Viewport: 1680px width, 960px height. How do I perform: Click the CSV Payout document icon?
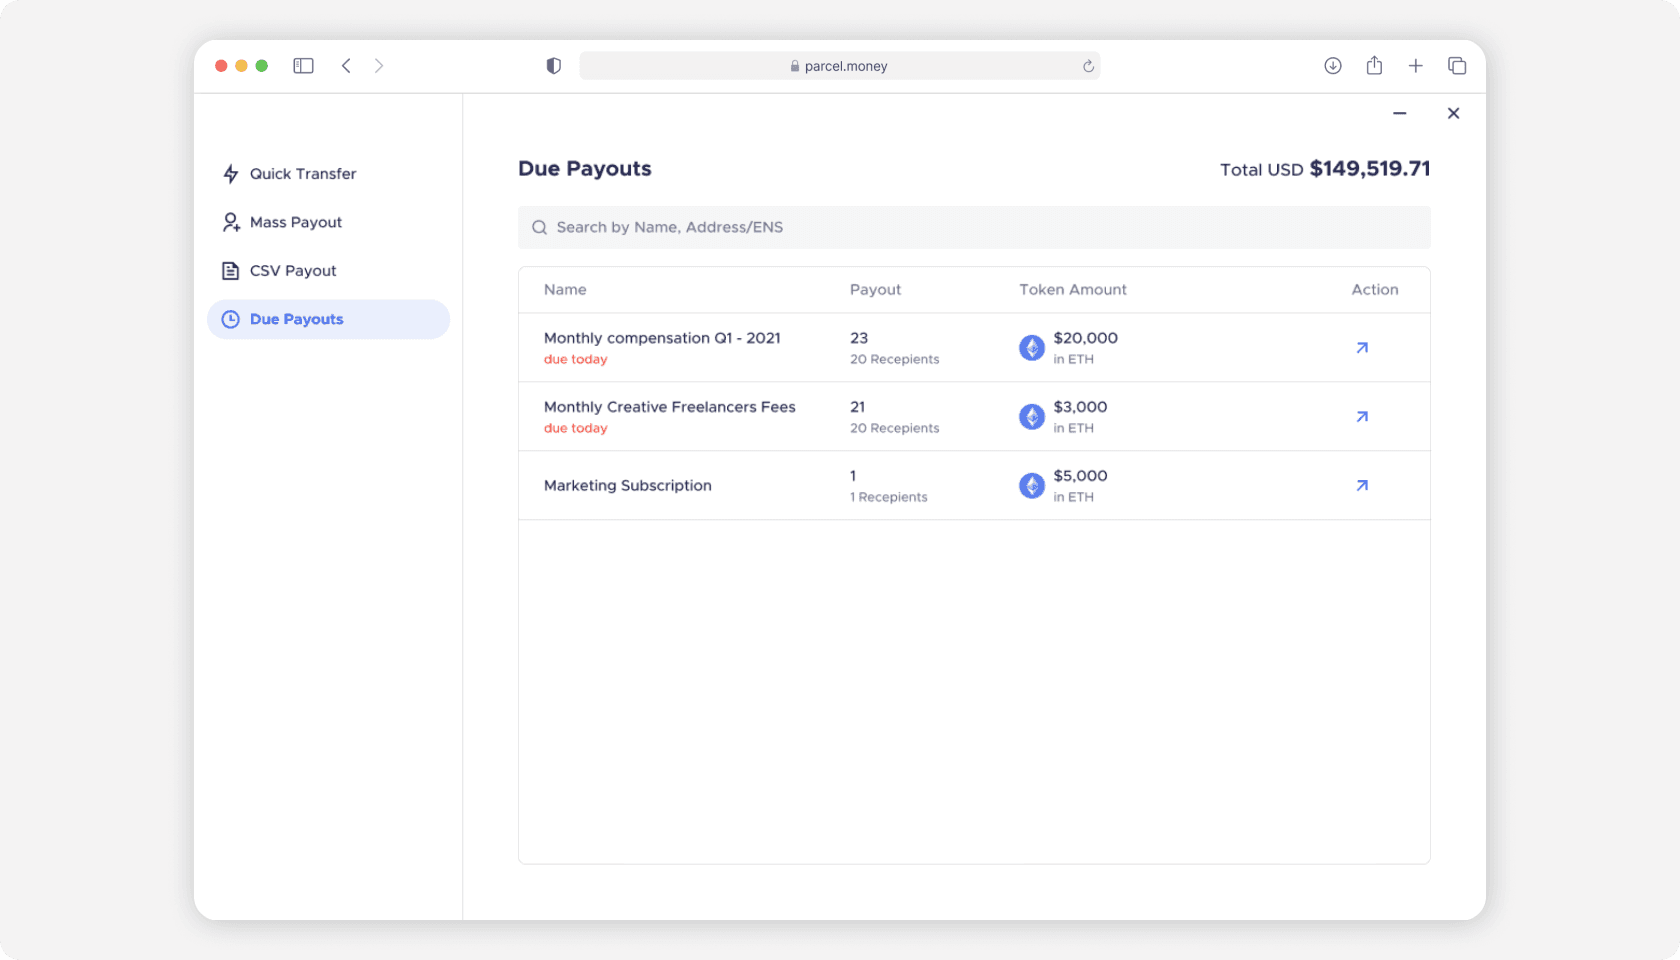pos(230,271)
